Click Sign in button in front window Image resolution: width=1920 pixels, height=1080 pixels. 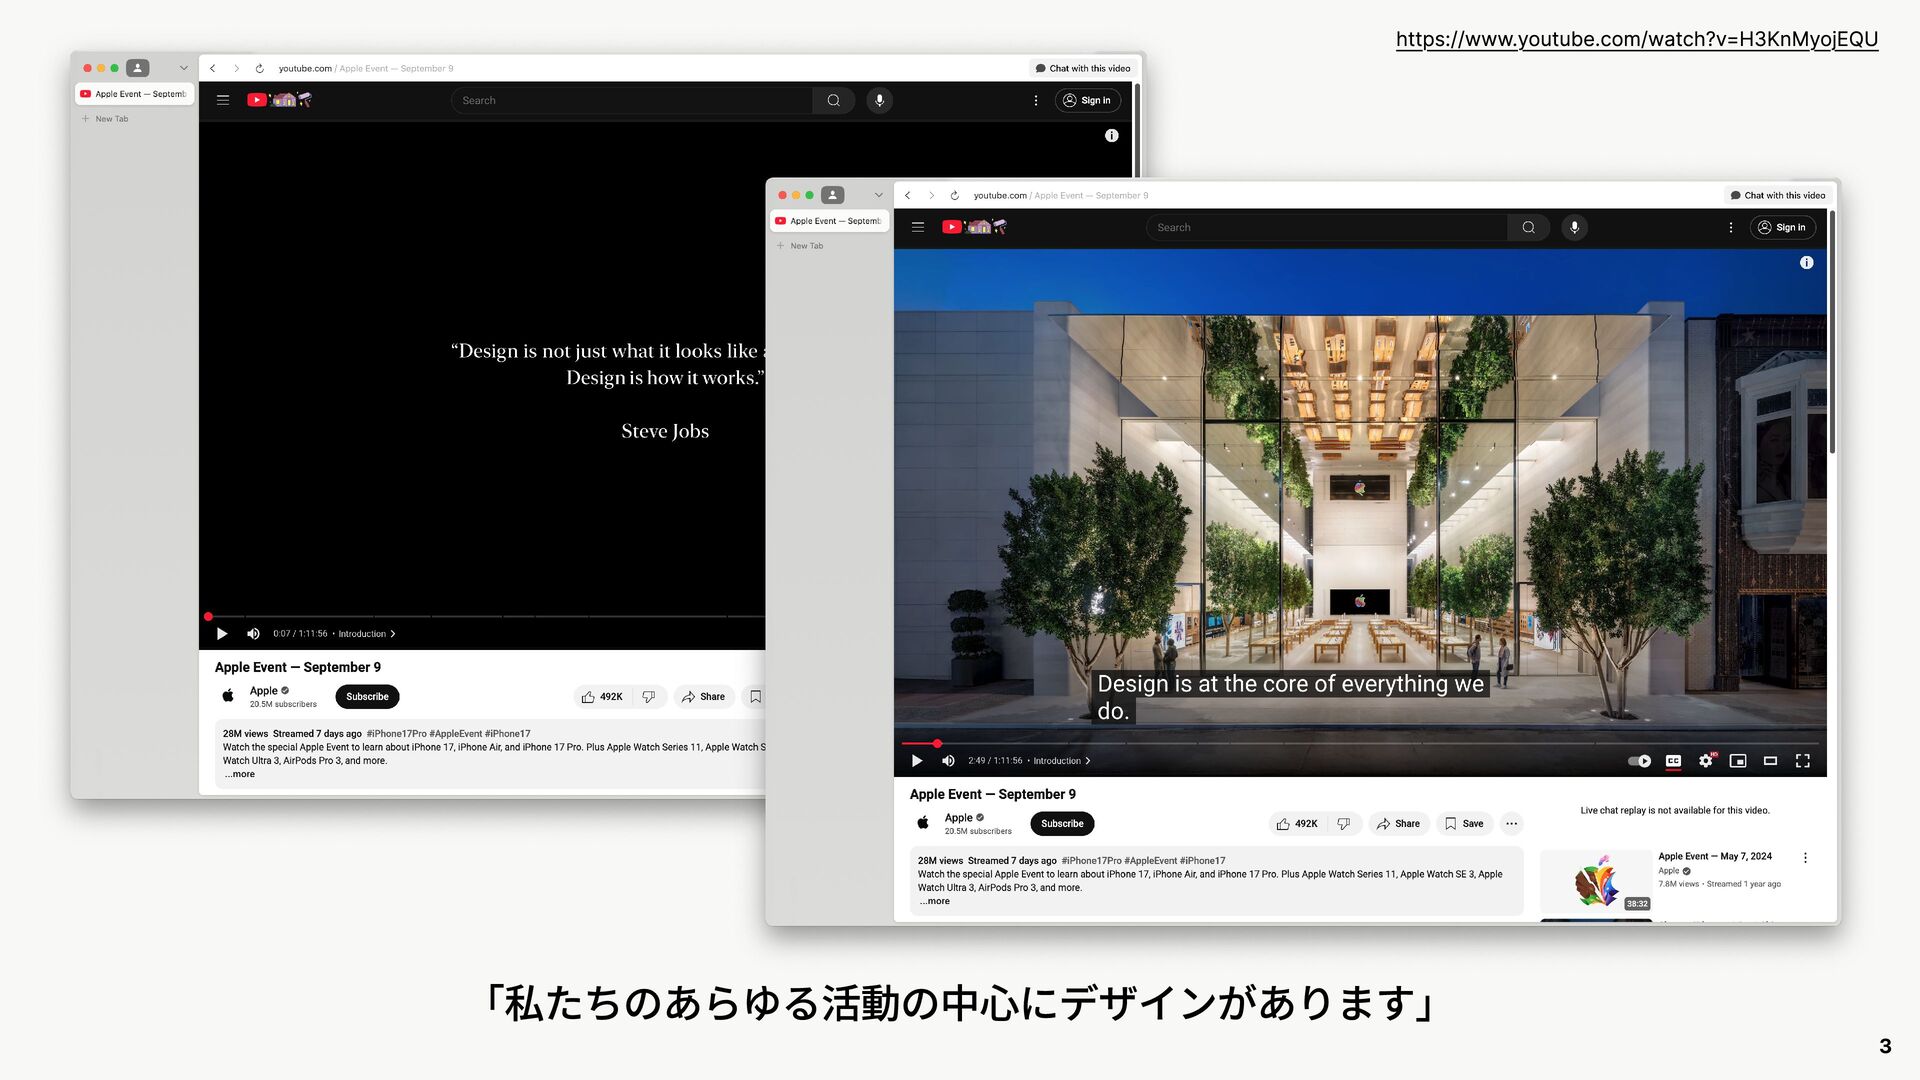click(x=1782, y=227)
